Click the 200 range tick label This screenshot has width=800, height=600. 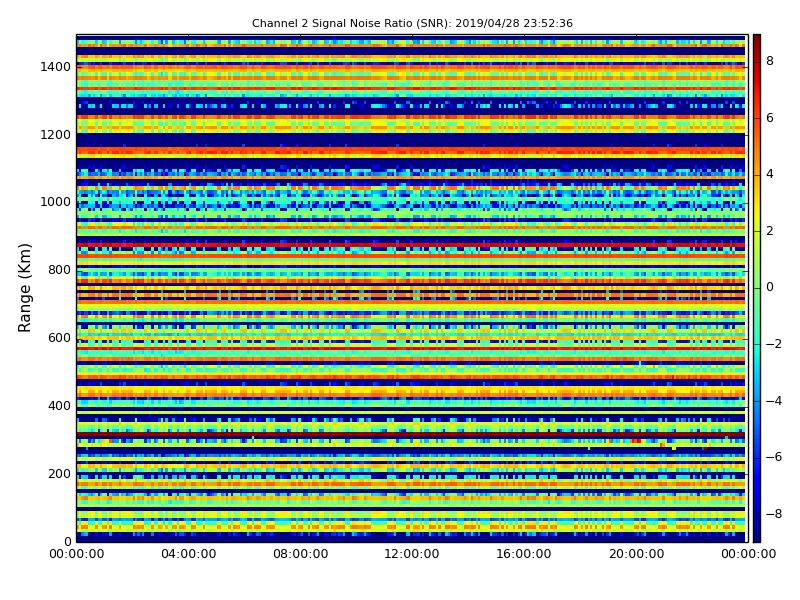[x=59, y=473]
